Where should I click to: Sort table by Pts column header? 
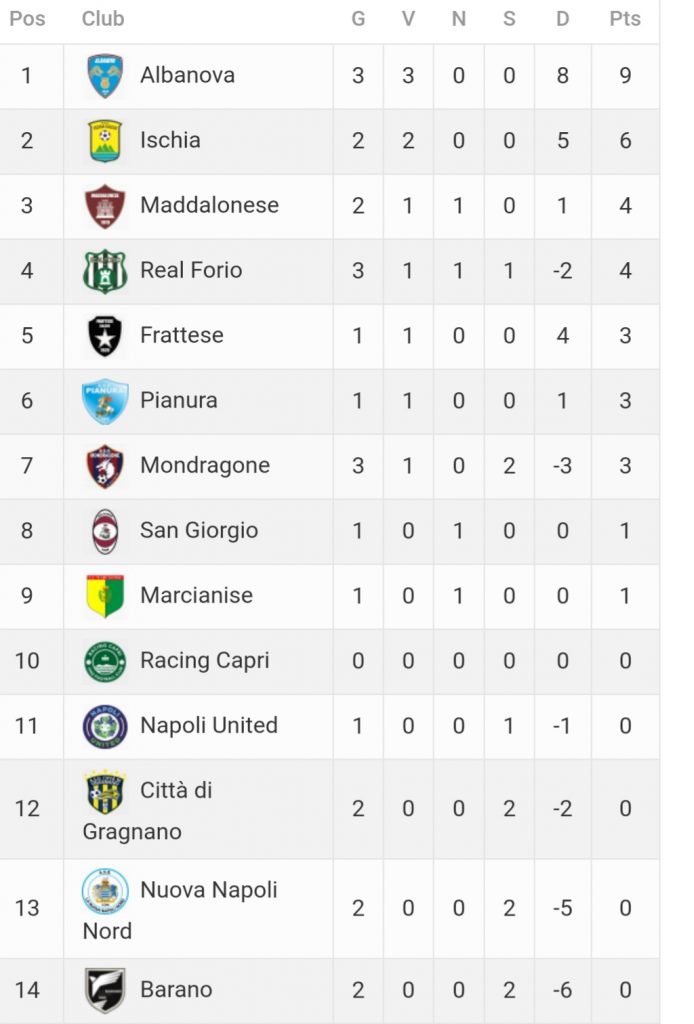(x=625, y=19)
